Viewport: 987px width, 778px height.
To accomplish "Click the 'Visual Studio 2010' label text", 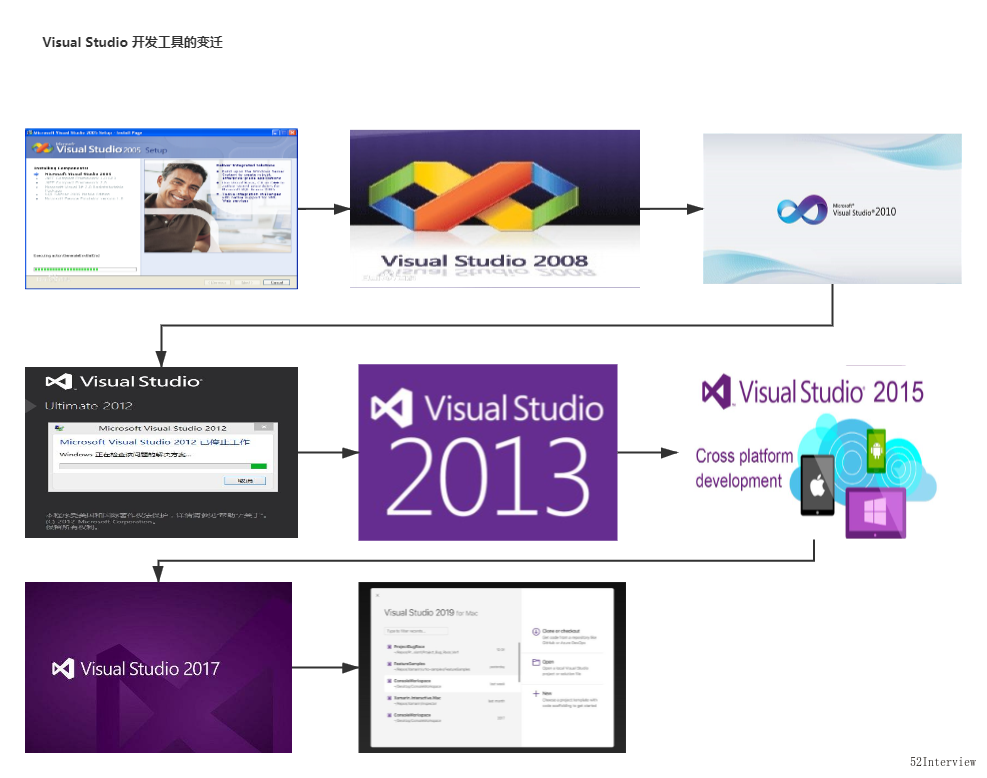I will [x=864, y=211].
